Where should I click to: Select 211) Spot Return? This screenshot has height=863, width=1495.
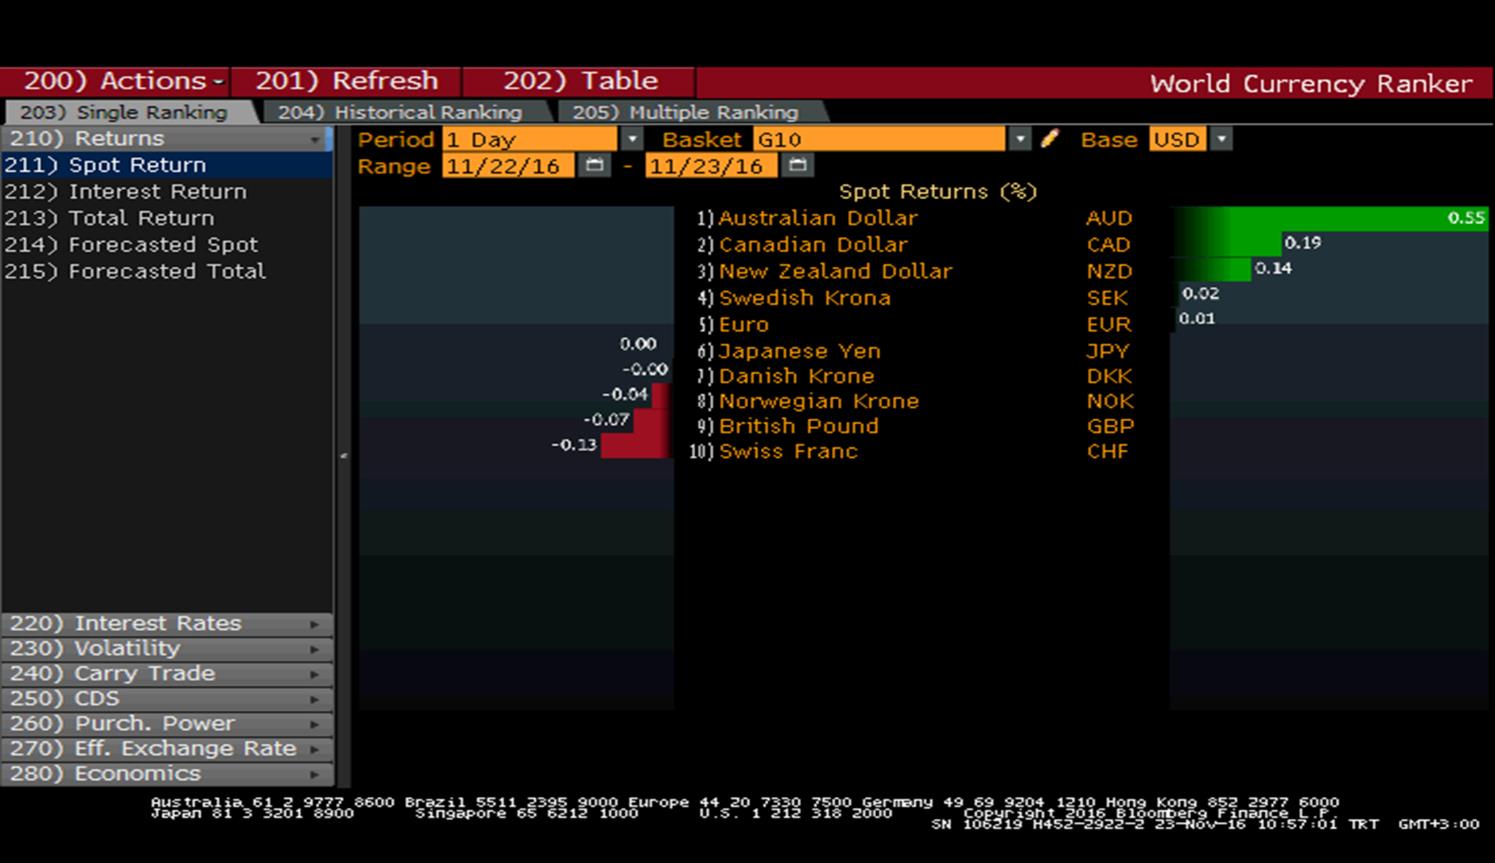click(x=166, y=165)
